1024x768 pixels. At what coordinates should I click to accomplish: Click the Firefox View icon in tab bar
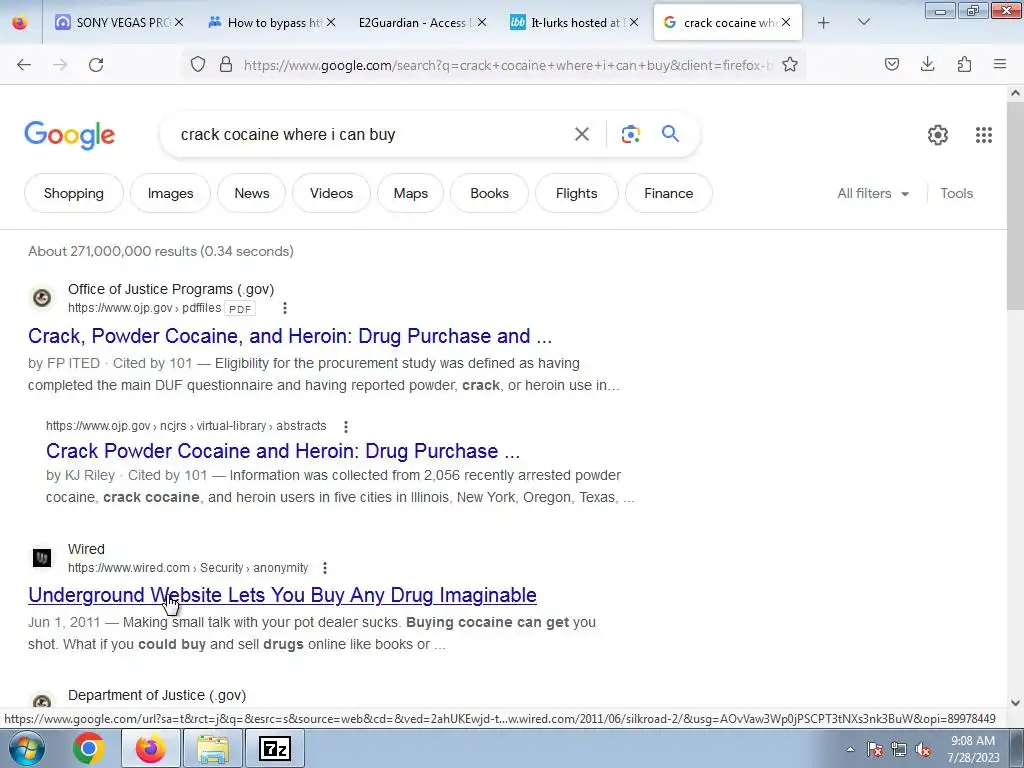pos(20,23)
